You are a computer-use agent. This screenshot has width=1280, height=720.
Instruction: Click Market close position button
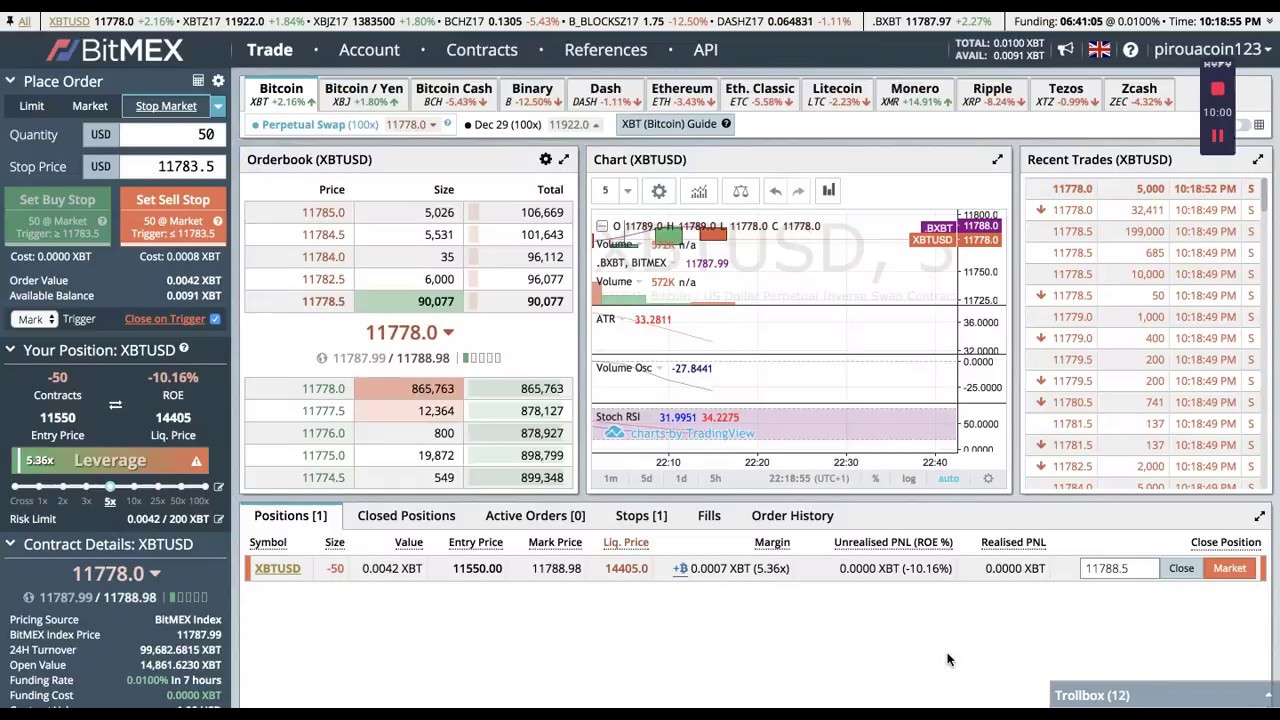pyautogui.click(x=1230, y=568)
